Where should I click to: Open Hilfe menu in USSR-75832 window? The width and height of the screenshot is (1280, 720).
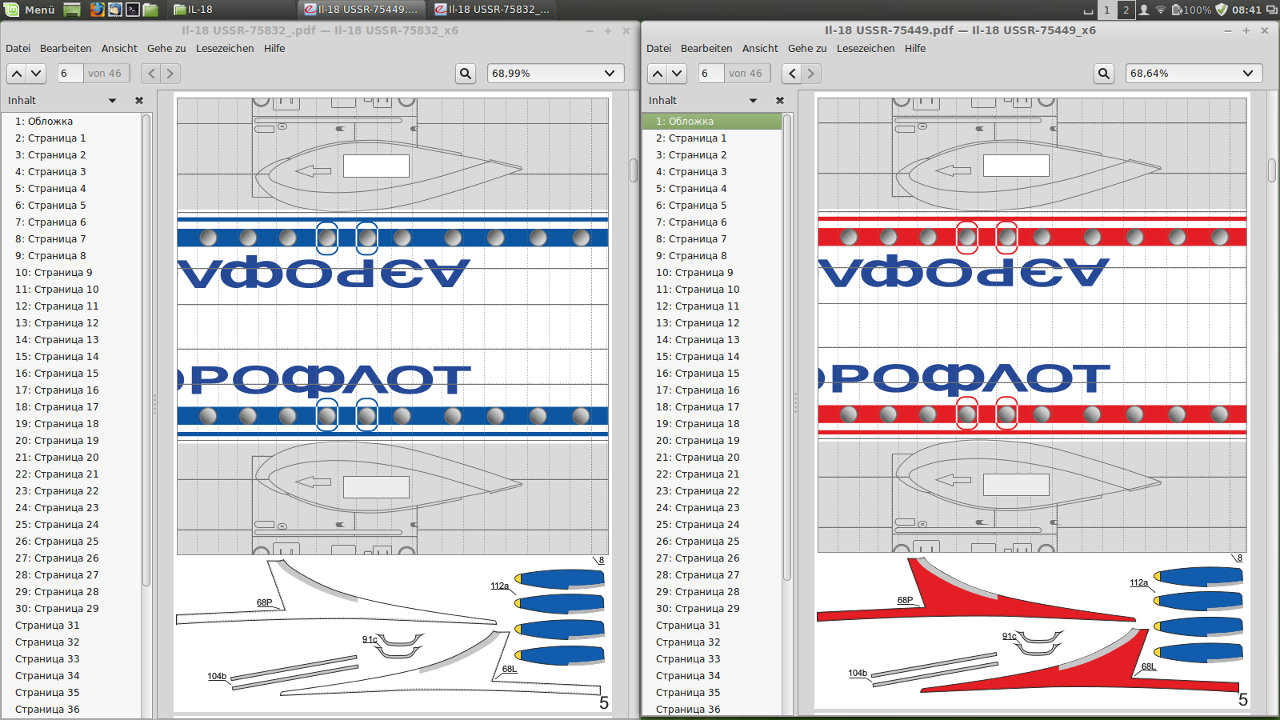[x=275, y=48]
